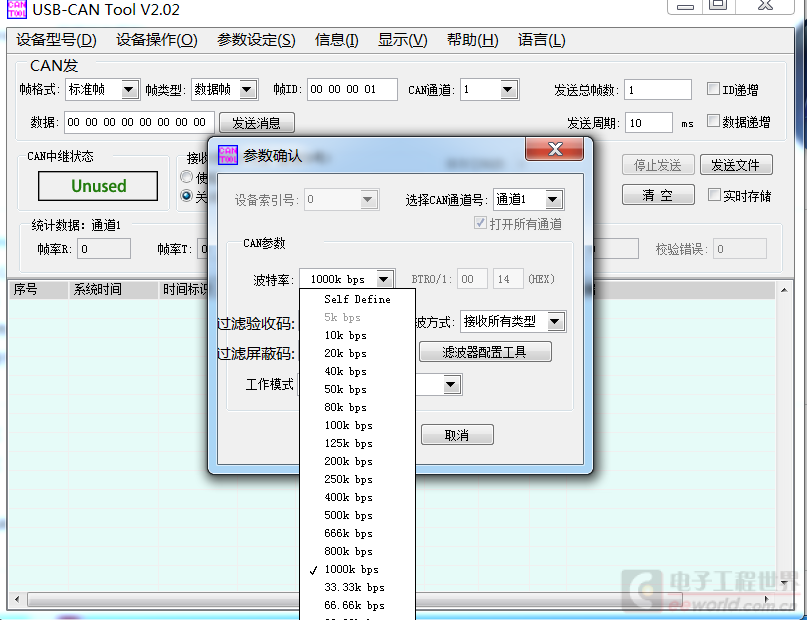Click the 发送周期 input field
Viewport: 807px width, 620px height.
648,122
